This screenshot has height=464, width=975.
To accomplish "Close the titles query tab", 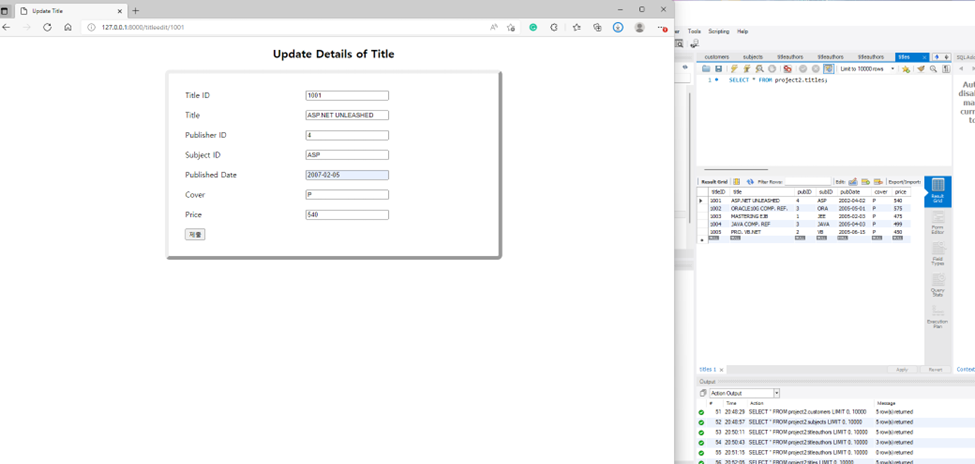I will click(925, 57).
